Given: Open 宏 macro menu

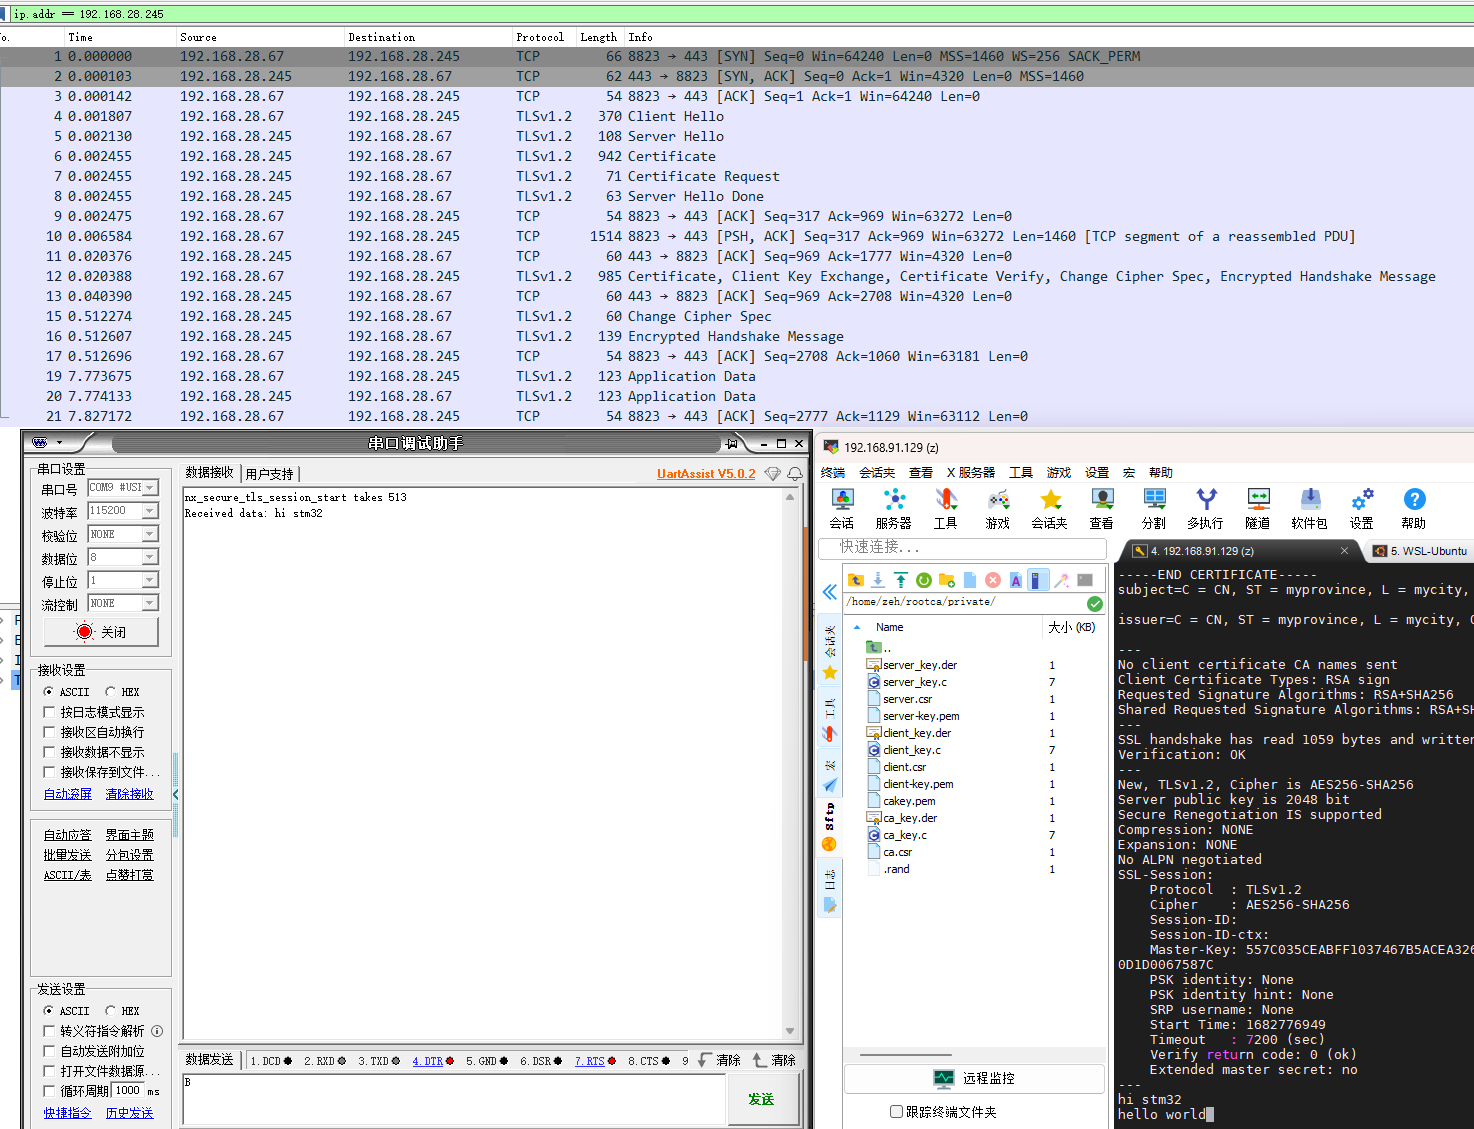Looking at the screenshot, I should point(1129,473).
